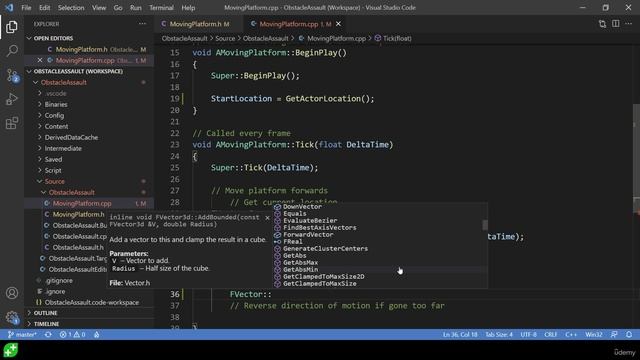Open Source Control view in activity bar

coord(12,75)
